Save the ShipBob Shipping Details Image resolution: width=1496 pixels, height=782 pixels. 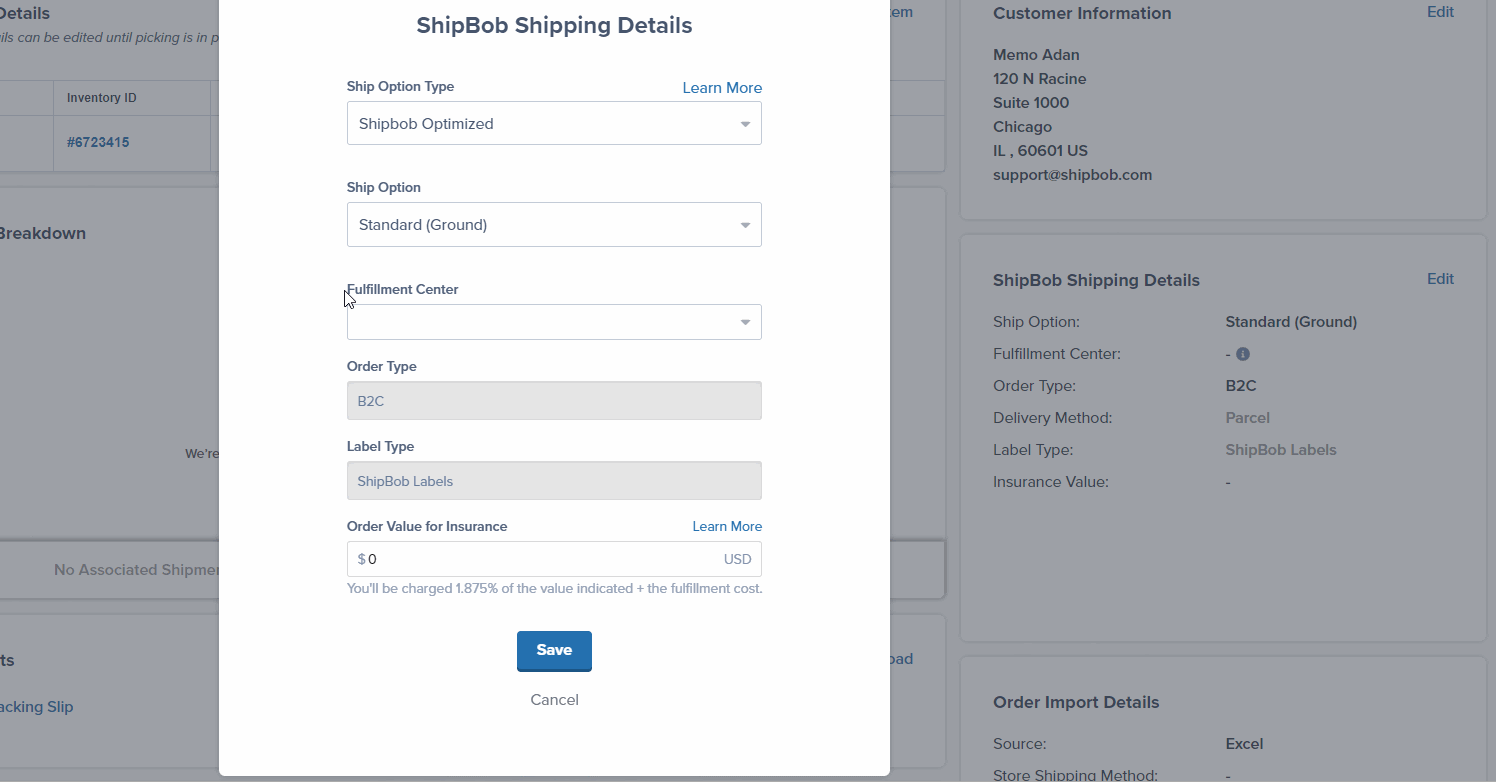[x=554, y=650]
